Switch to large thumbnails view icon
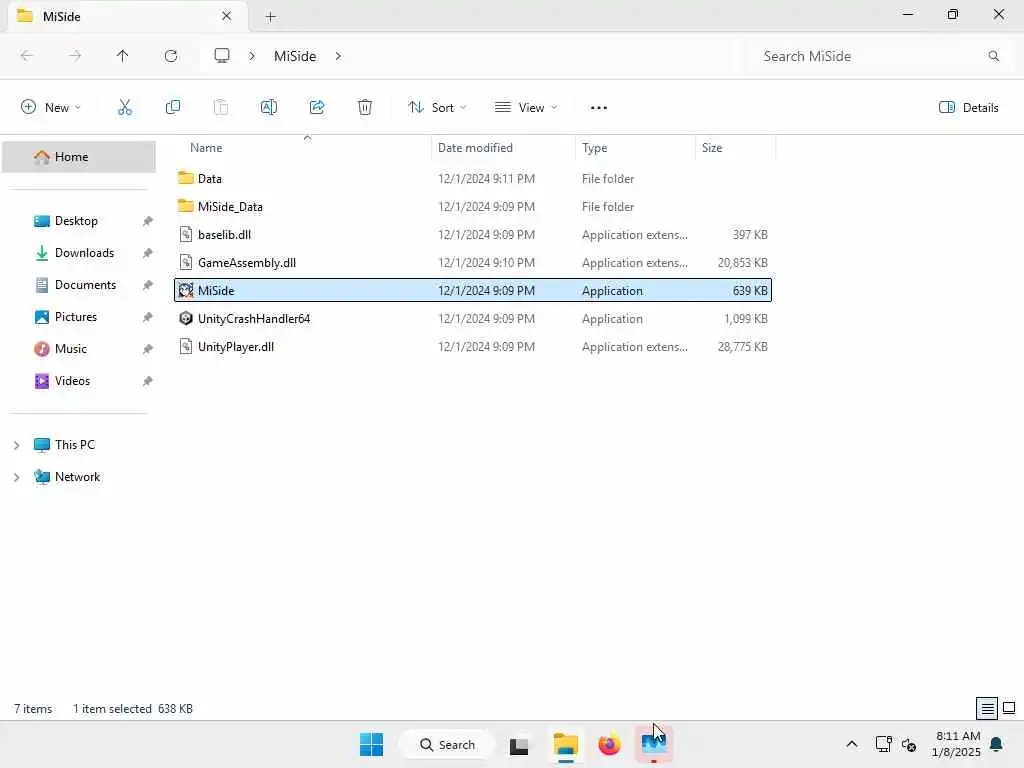 tap(1009, 708)
